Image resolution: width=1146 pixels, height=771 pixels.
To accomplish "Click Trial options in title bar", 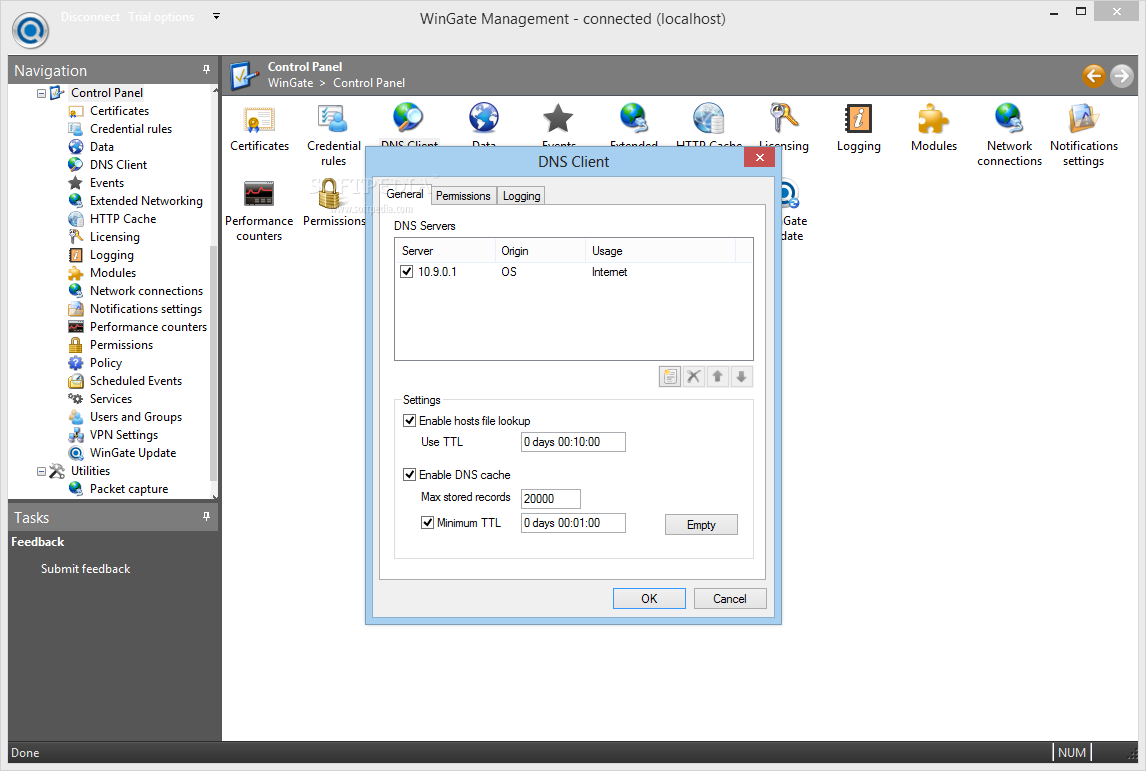I will [x=161, y=17].
